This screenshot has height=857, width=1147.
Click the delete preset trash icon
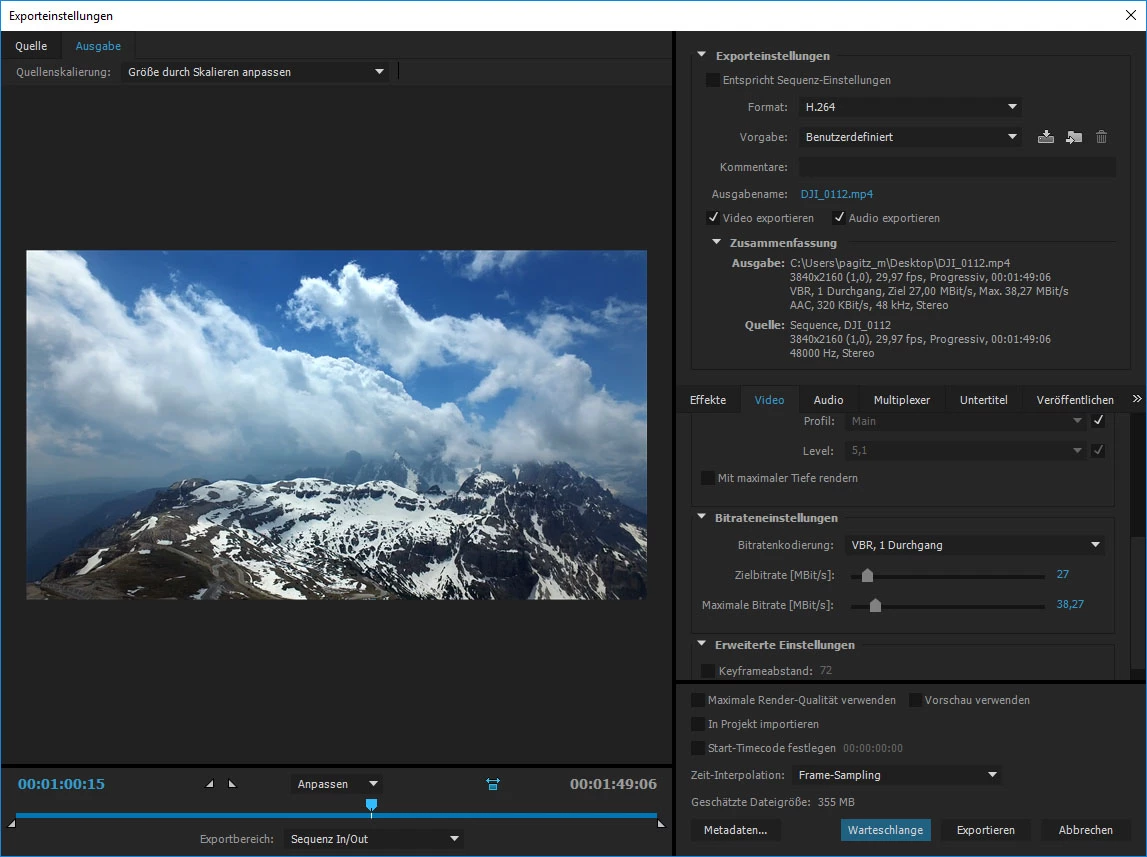point(1101,137)
